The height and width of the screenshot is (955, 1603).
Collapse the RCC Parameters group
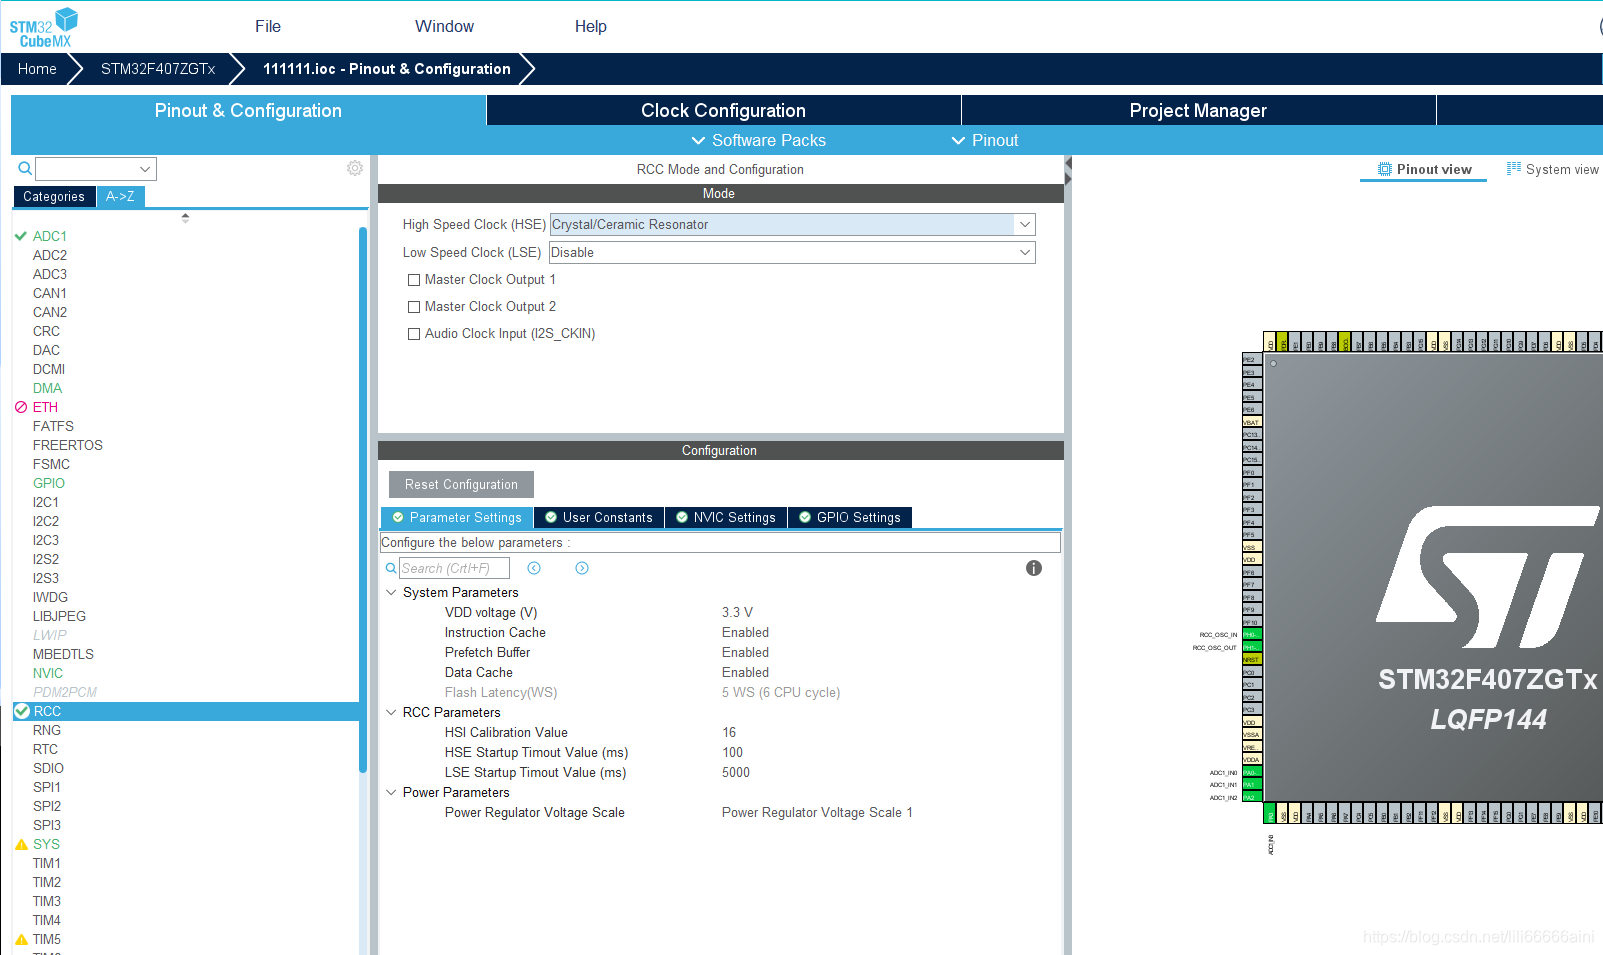pos(391,712)
